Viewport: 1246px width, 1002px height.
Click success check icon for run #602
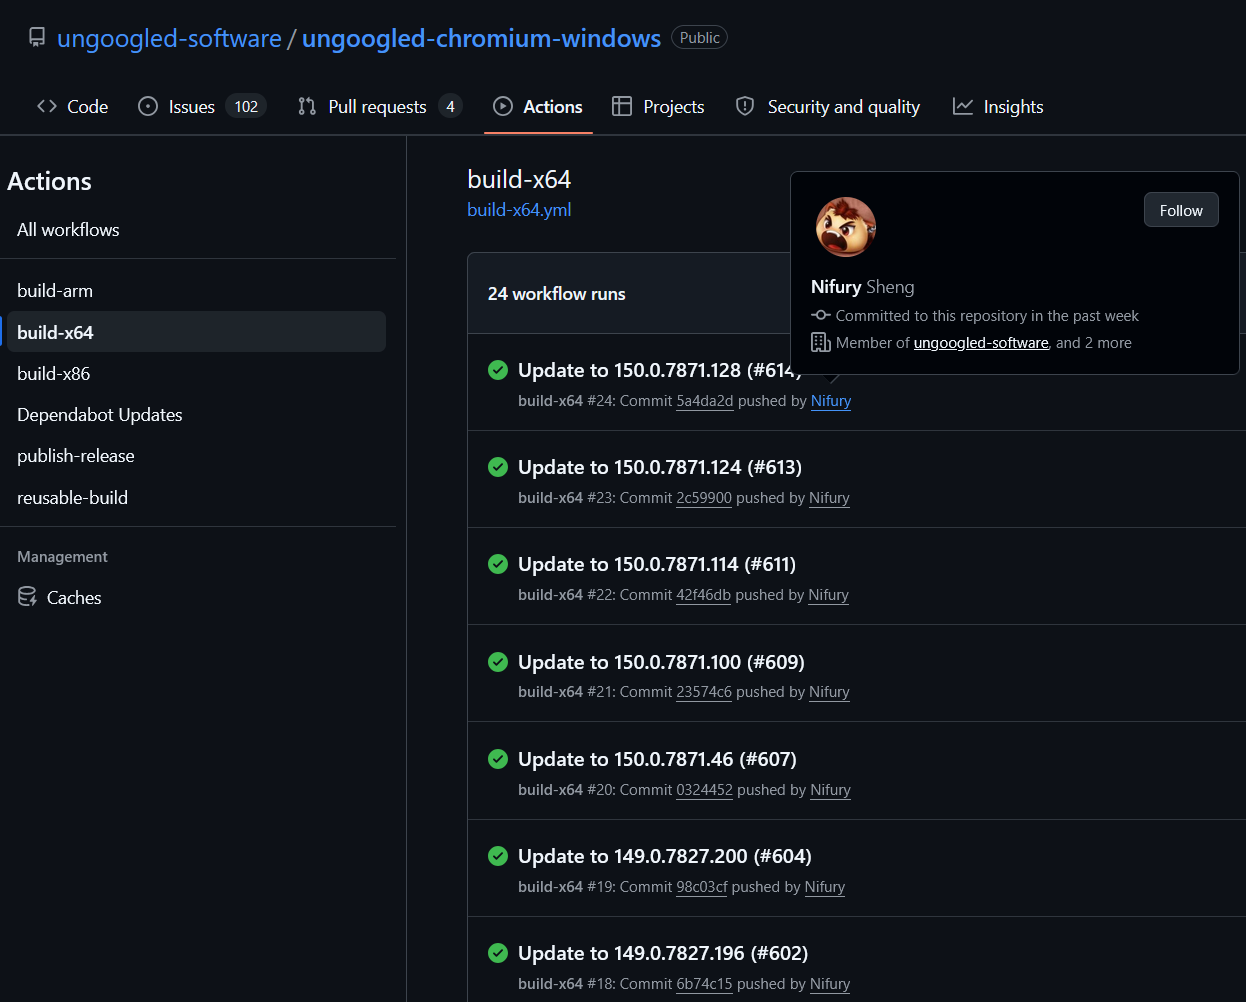tap(498, 953)
